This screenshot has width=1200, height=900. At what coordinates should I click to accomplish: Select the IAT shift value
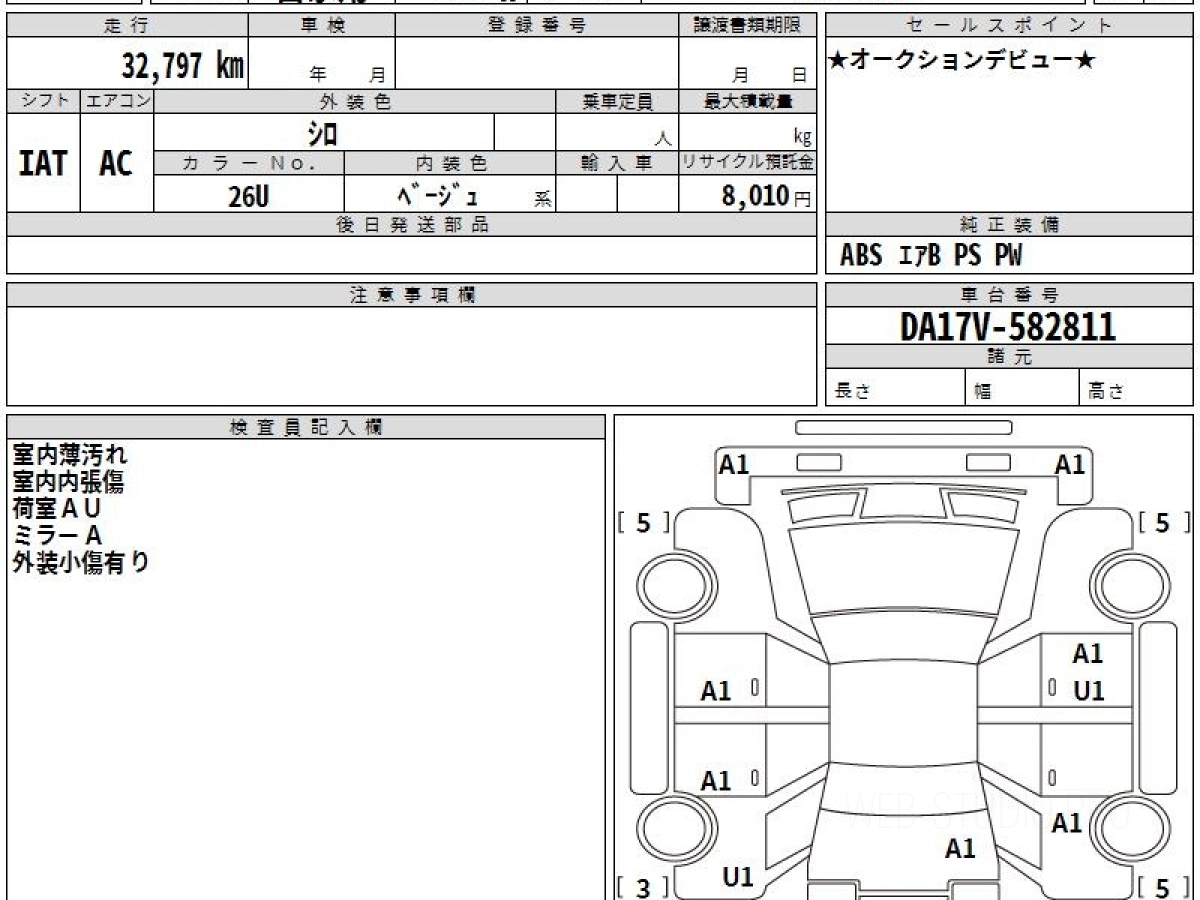tap(44, 163)
